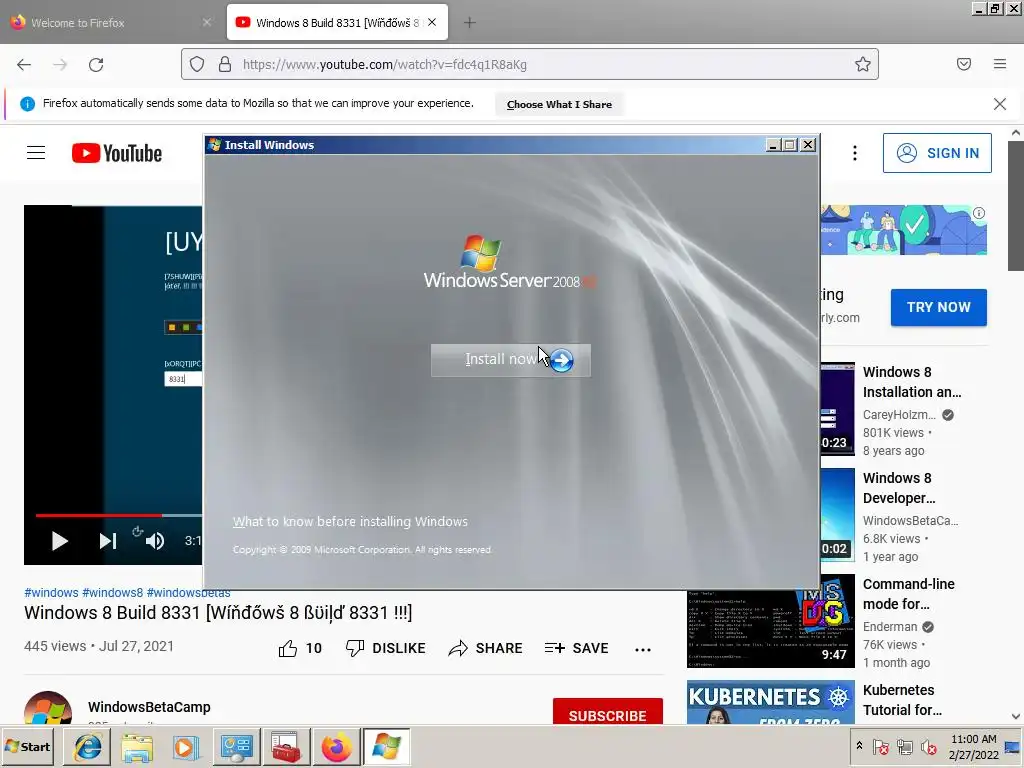Open Windows 8 Developer video thumbnail
This screenshot has height=768, width=1024.
tap(837, 515)
